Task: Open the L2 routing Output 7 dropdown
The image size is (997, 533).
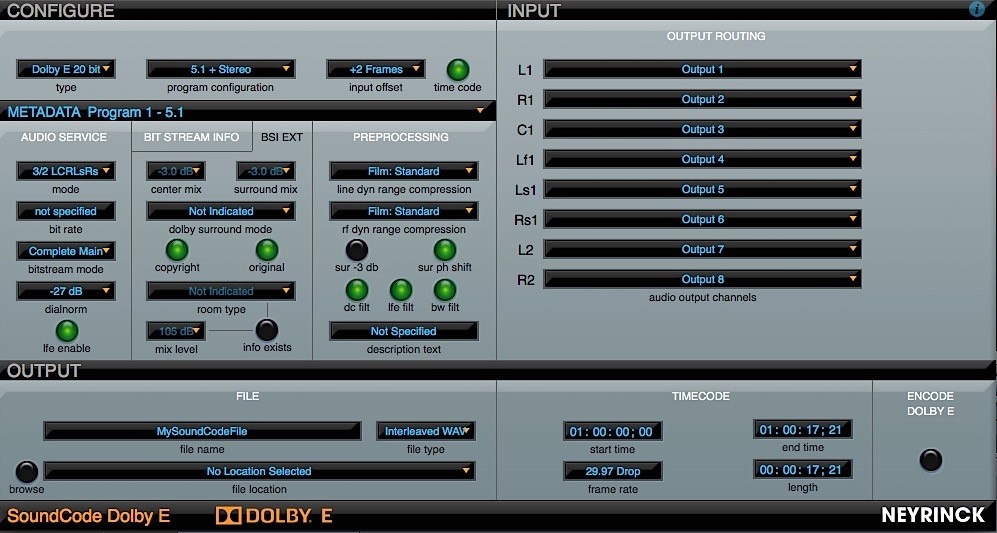Action: [703, 249]
